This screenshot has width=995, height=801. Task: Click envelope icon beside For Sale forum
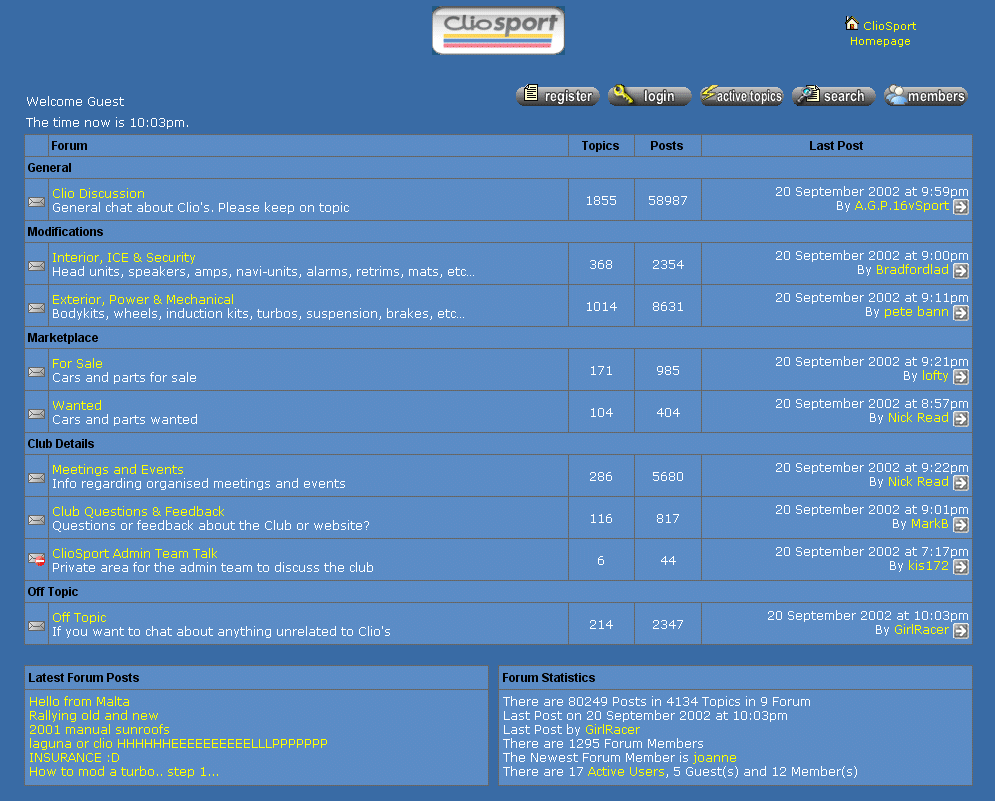point(37,372)
